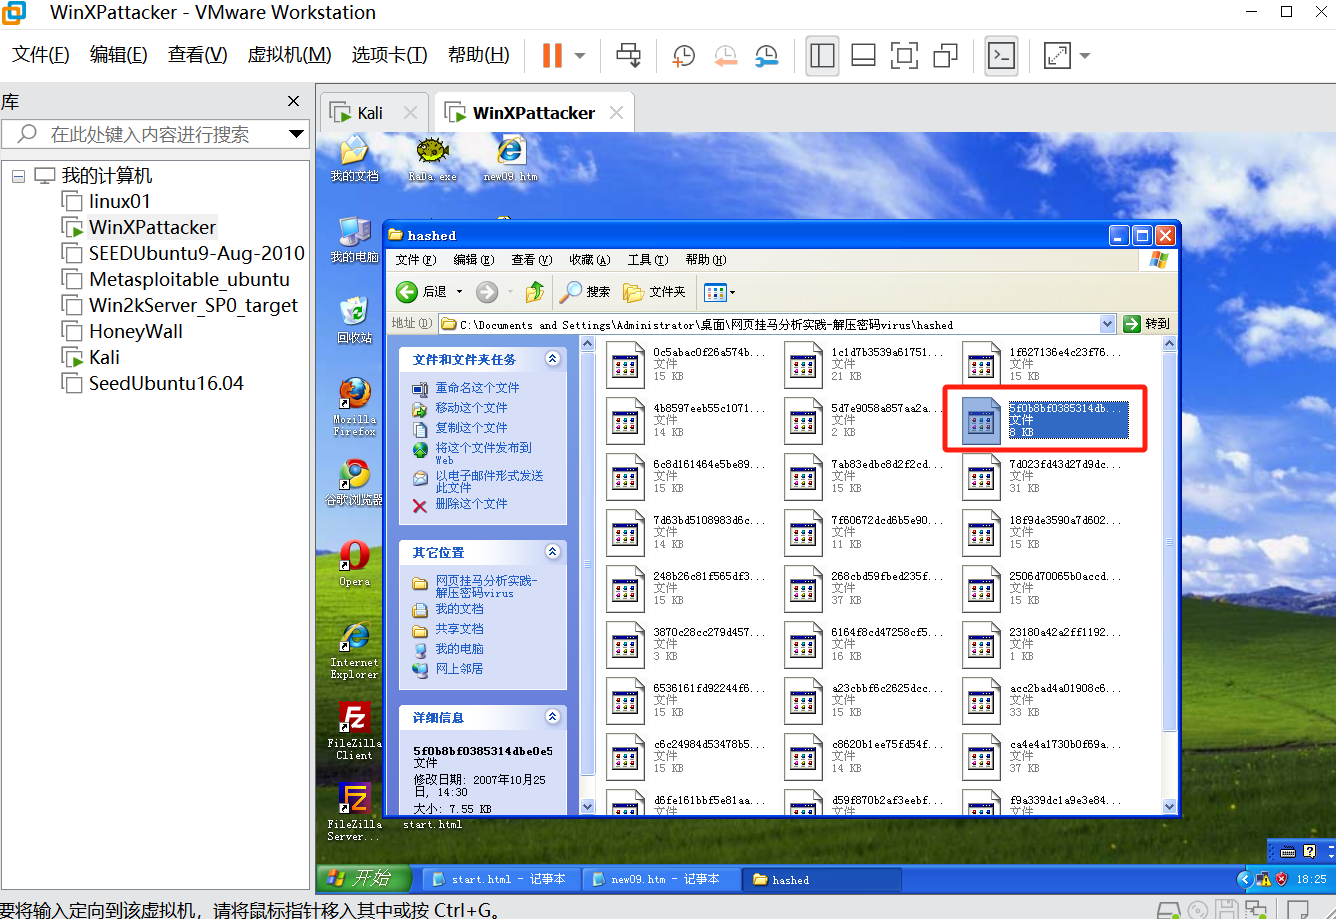Take a snapshot with the clock-plus icon
1336x919 pixels.
[x=684, y=56]
